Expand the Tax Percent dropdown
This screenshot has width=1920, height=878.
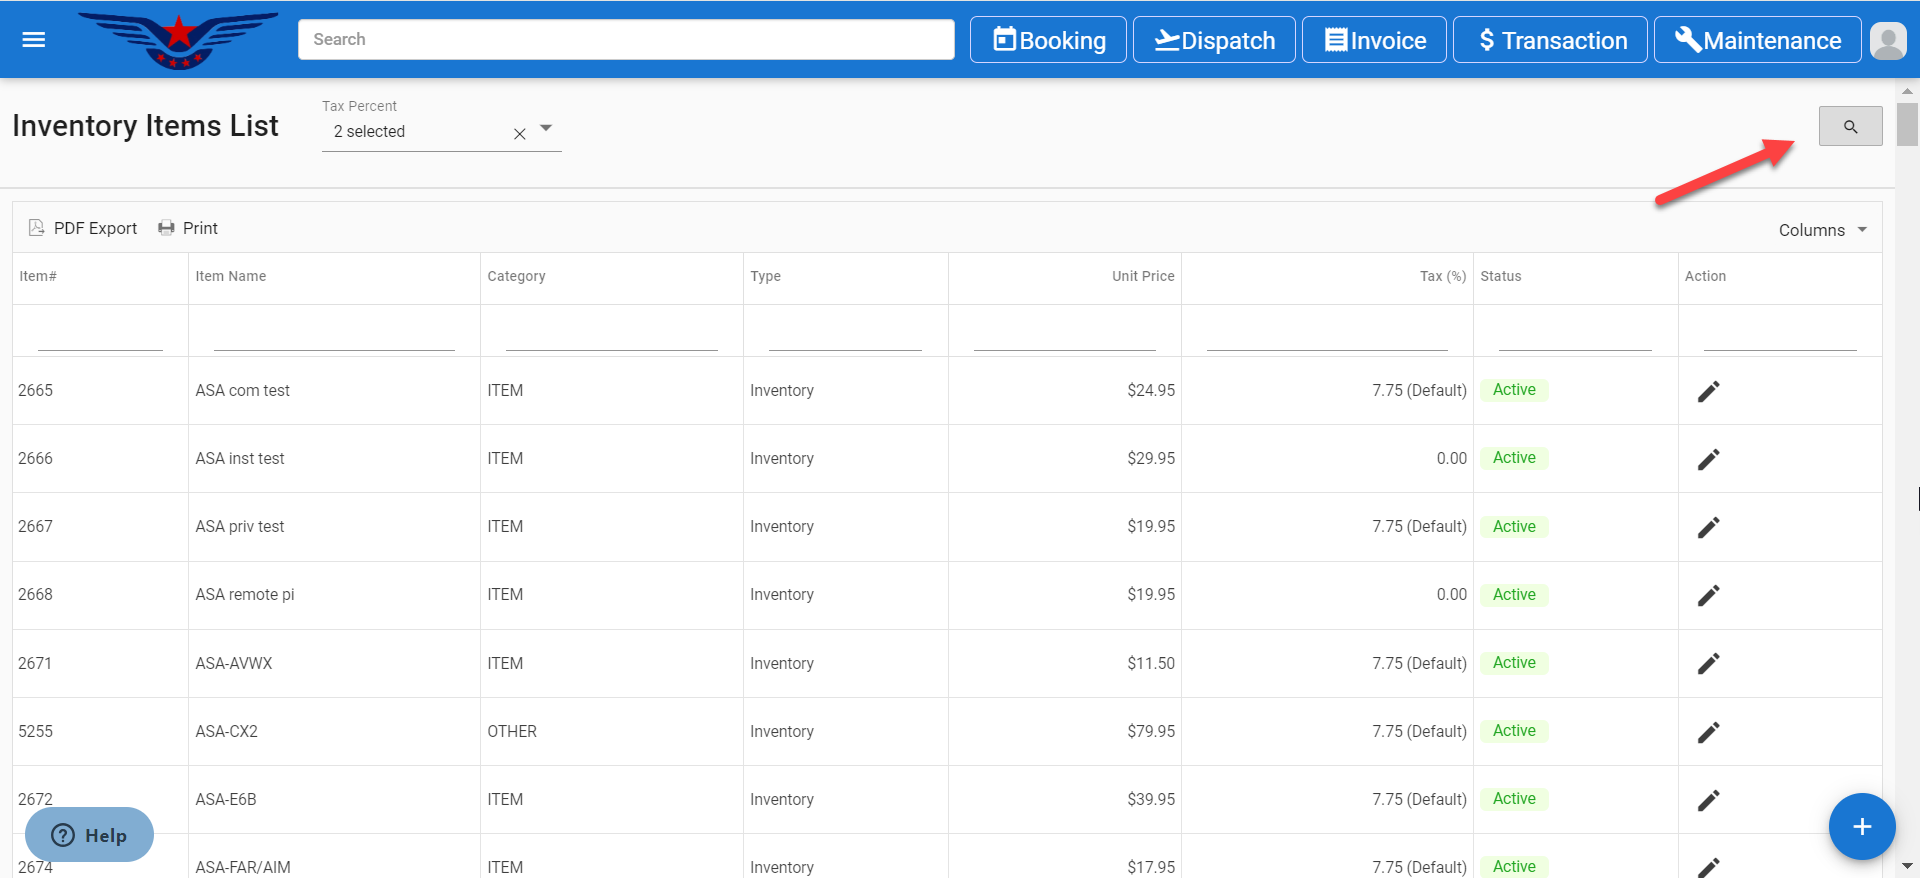tap(546, 129)
